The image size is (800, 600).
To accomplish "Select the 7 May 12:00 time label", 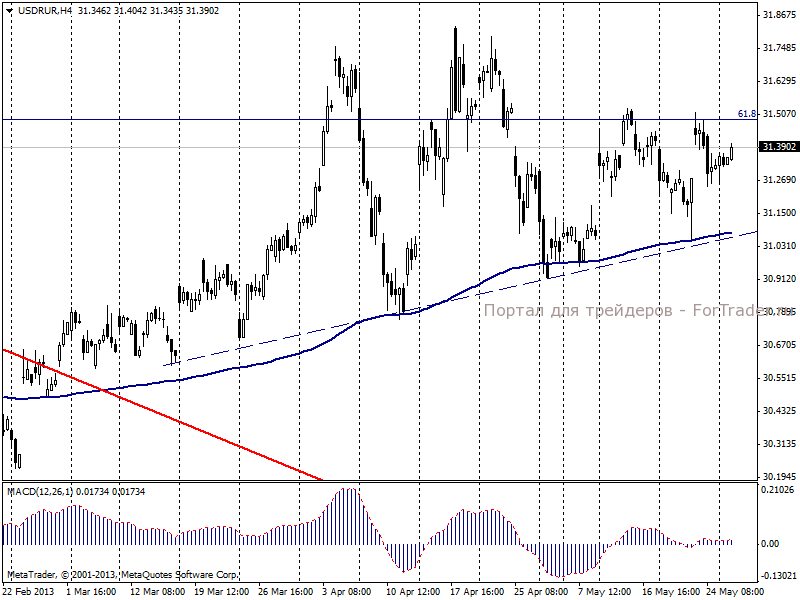I will (x=604, y=592).
